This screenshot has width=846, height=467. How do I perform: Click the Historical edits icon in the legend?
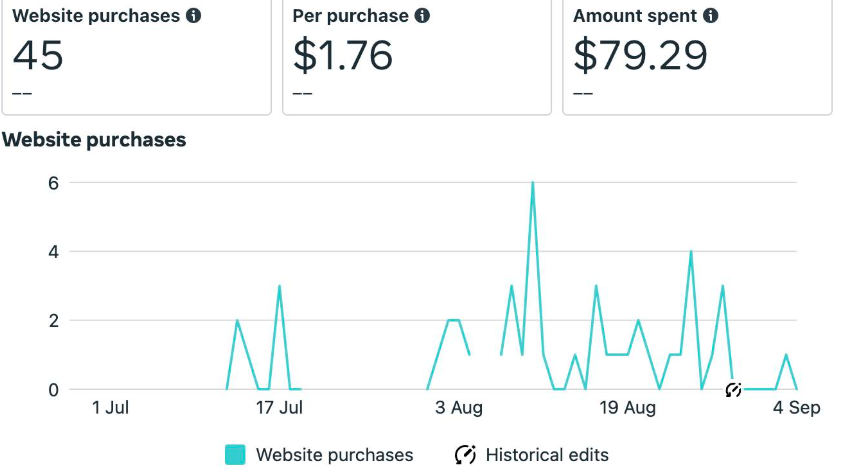coord(465,455)
